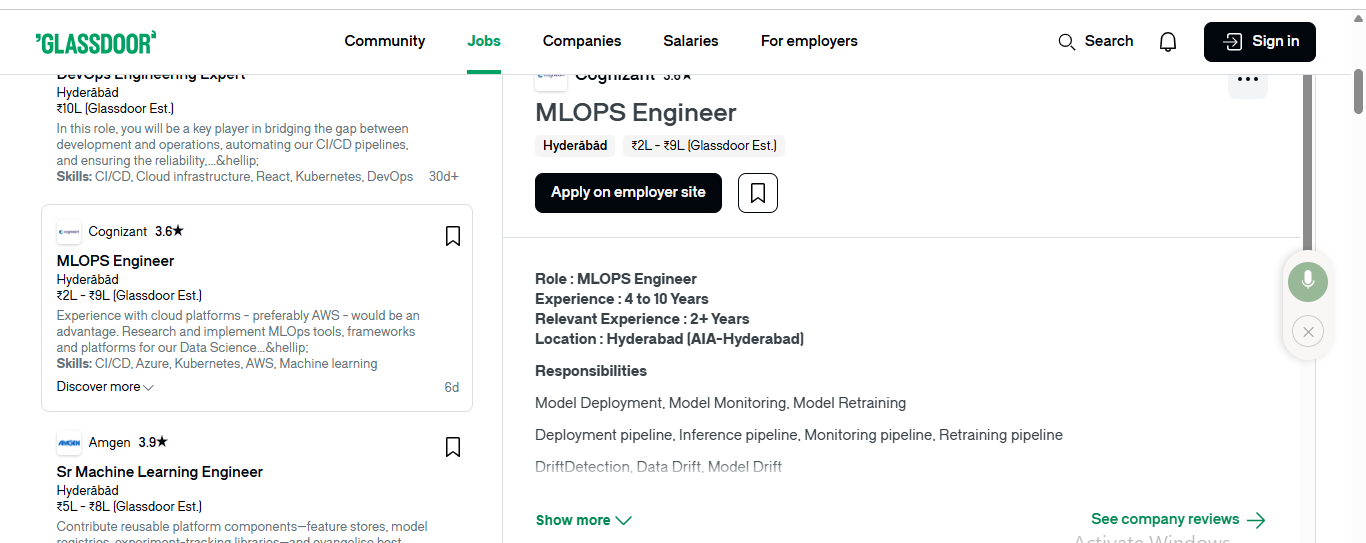Screen dimensions: 1366x543
Task: Click the Glassdoor logo
Action: [x=96, y=41]
